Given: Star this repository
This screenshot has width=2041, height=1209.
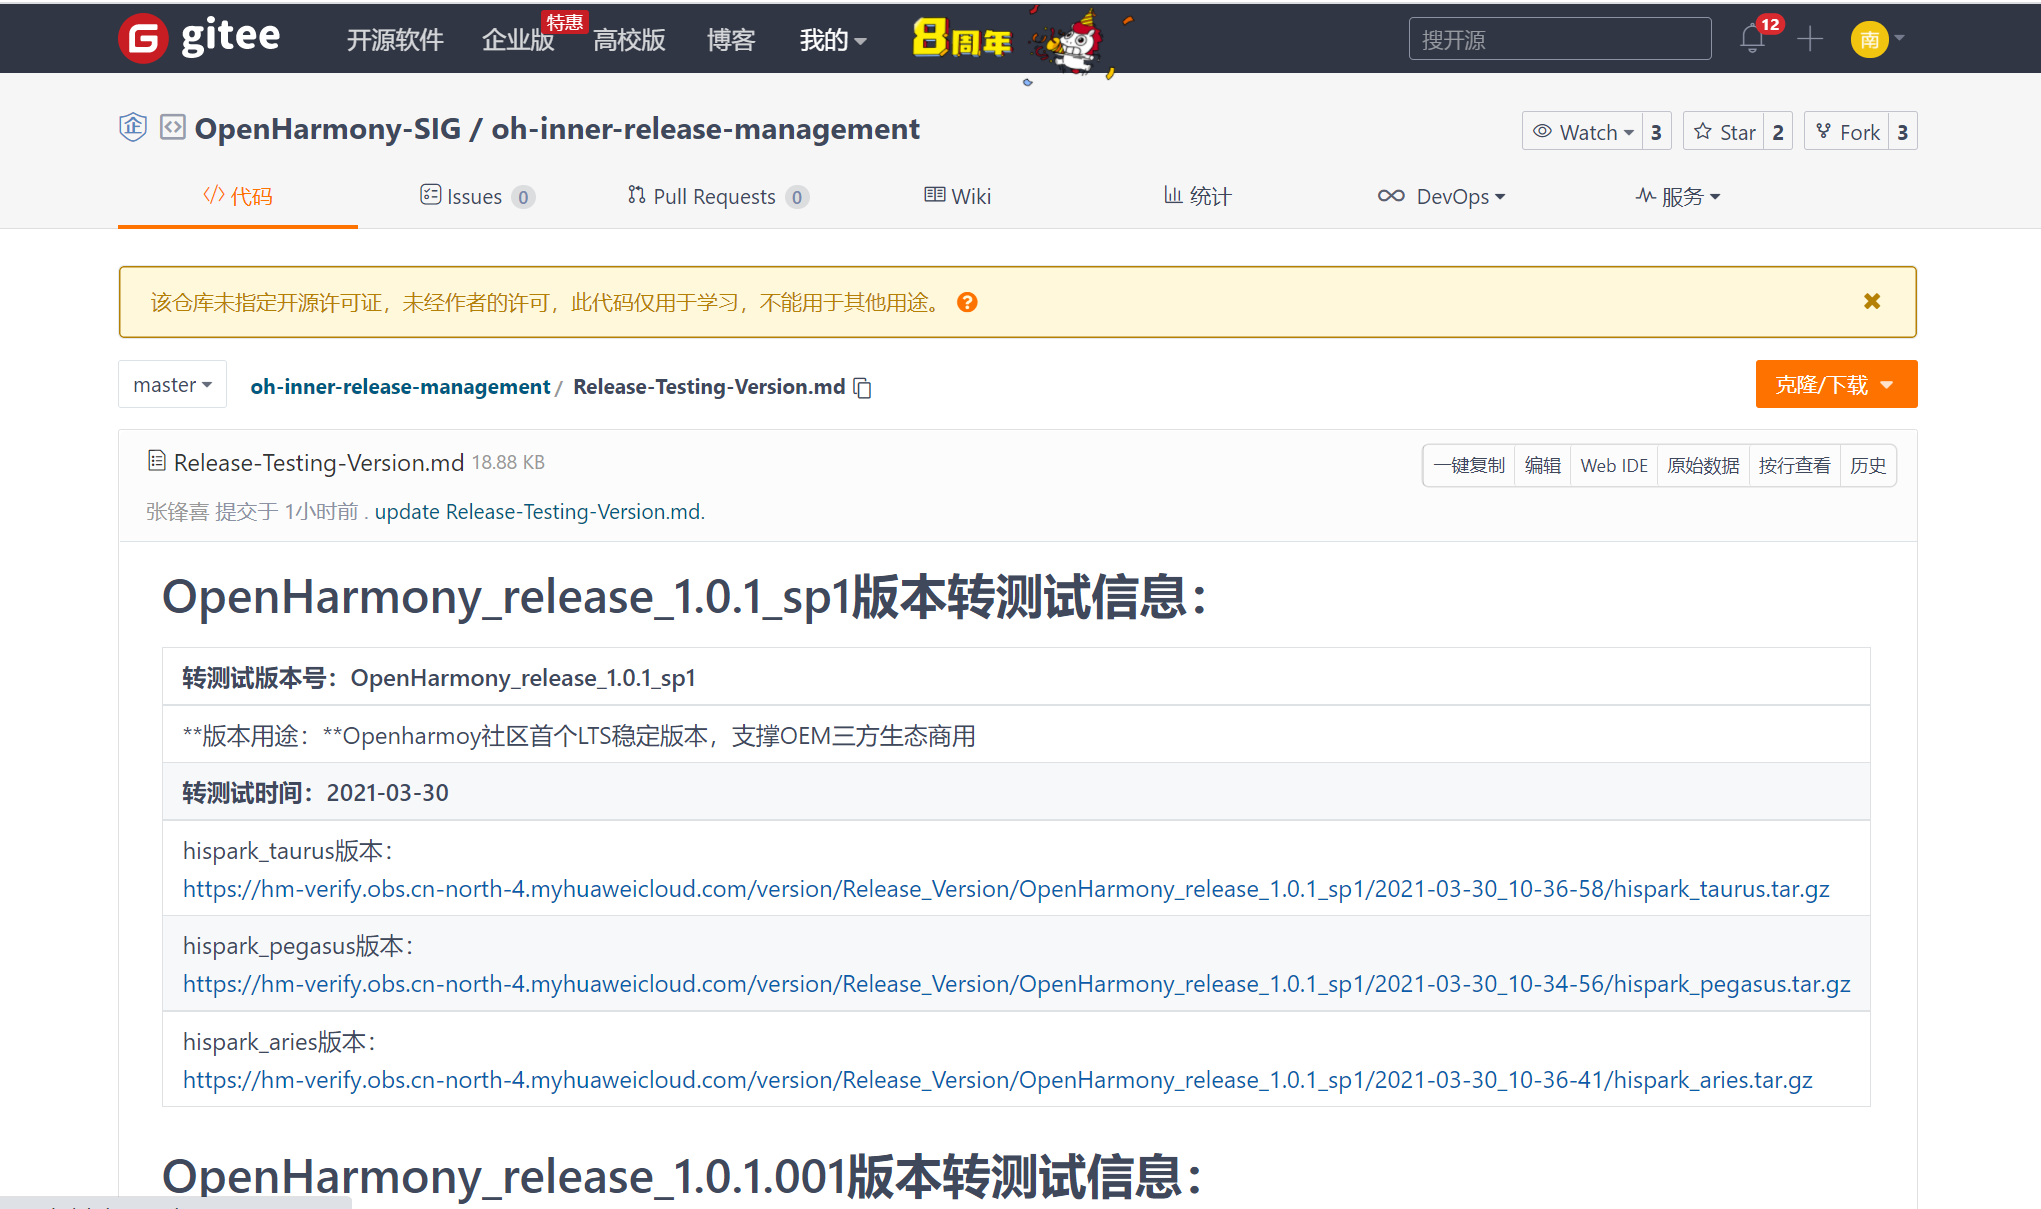Looking at the screenshot, I should click(1725, 132).
